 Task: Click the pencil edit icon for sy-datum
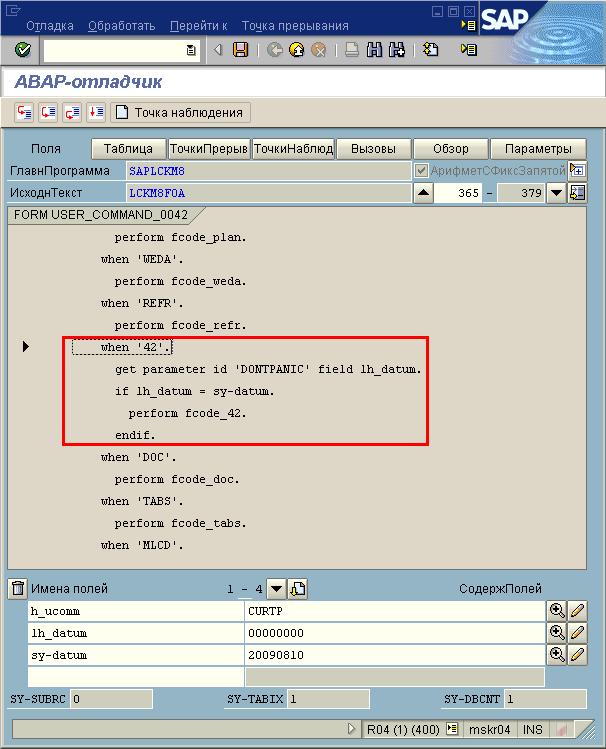click(x=577, y=655)
